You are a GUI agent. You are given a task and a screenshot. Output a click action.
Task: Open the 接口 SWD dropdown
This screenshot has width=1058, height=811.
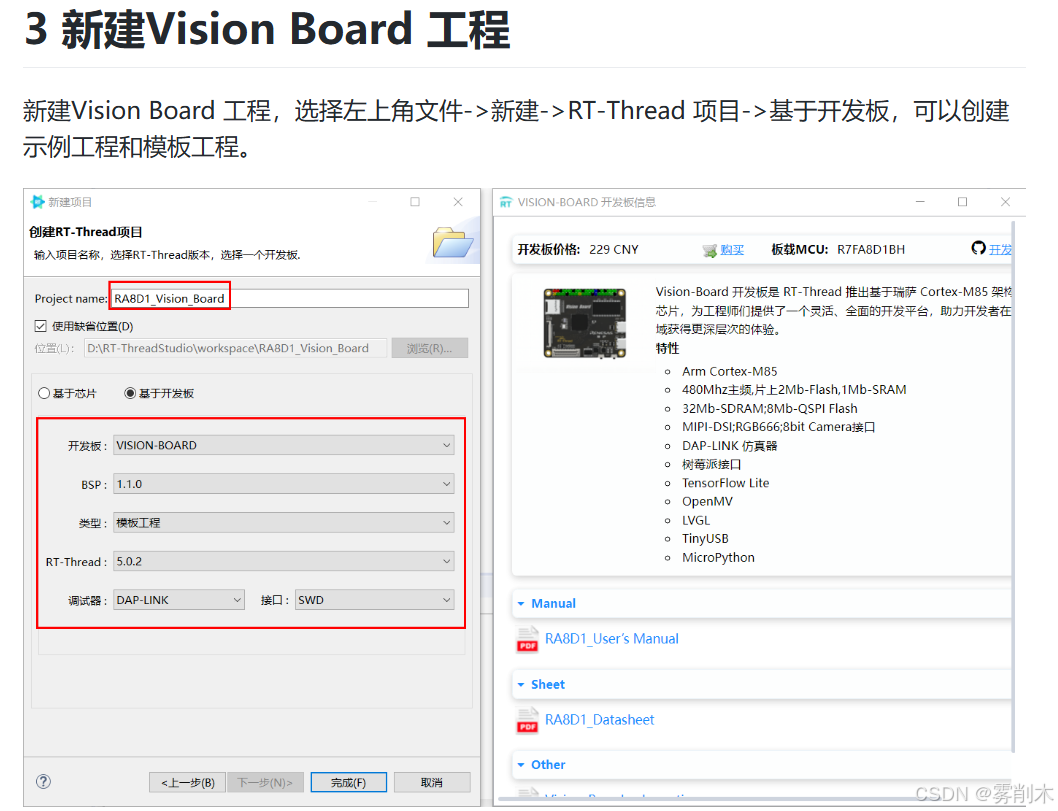(x=374, y=600)
